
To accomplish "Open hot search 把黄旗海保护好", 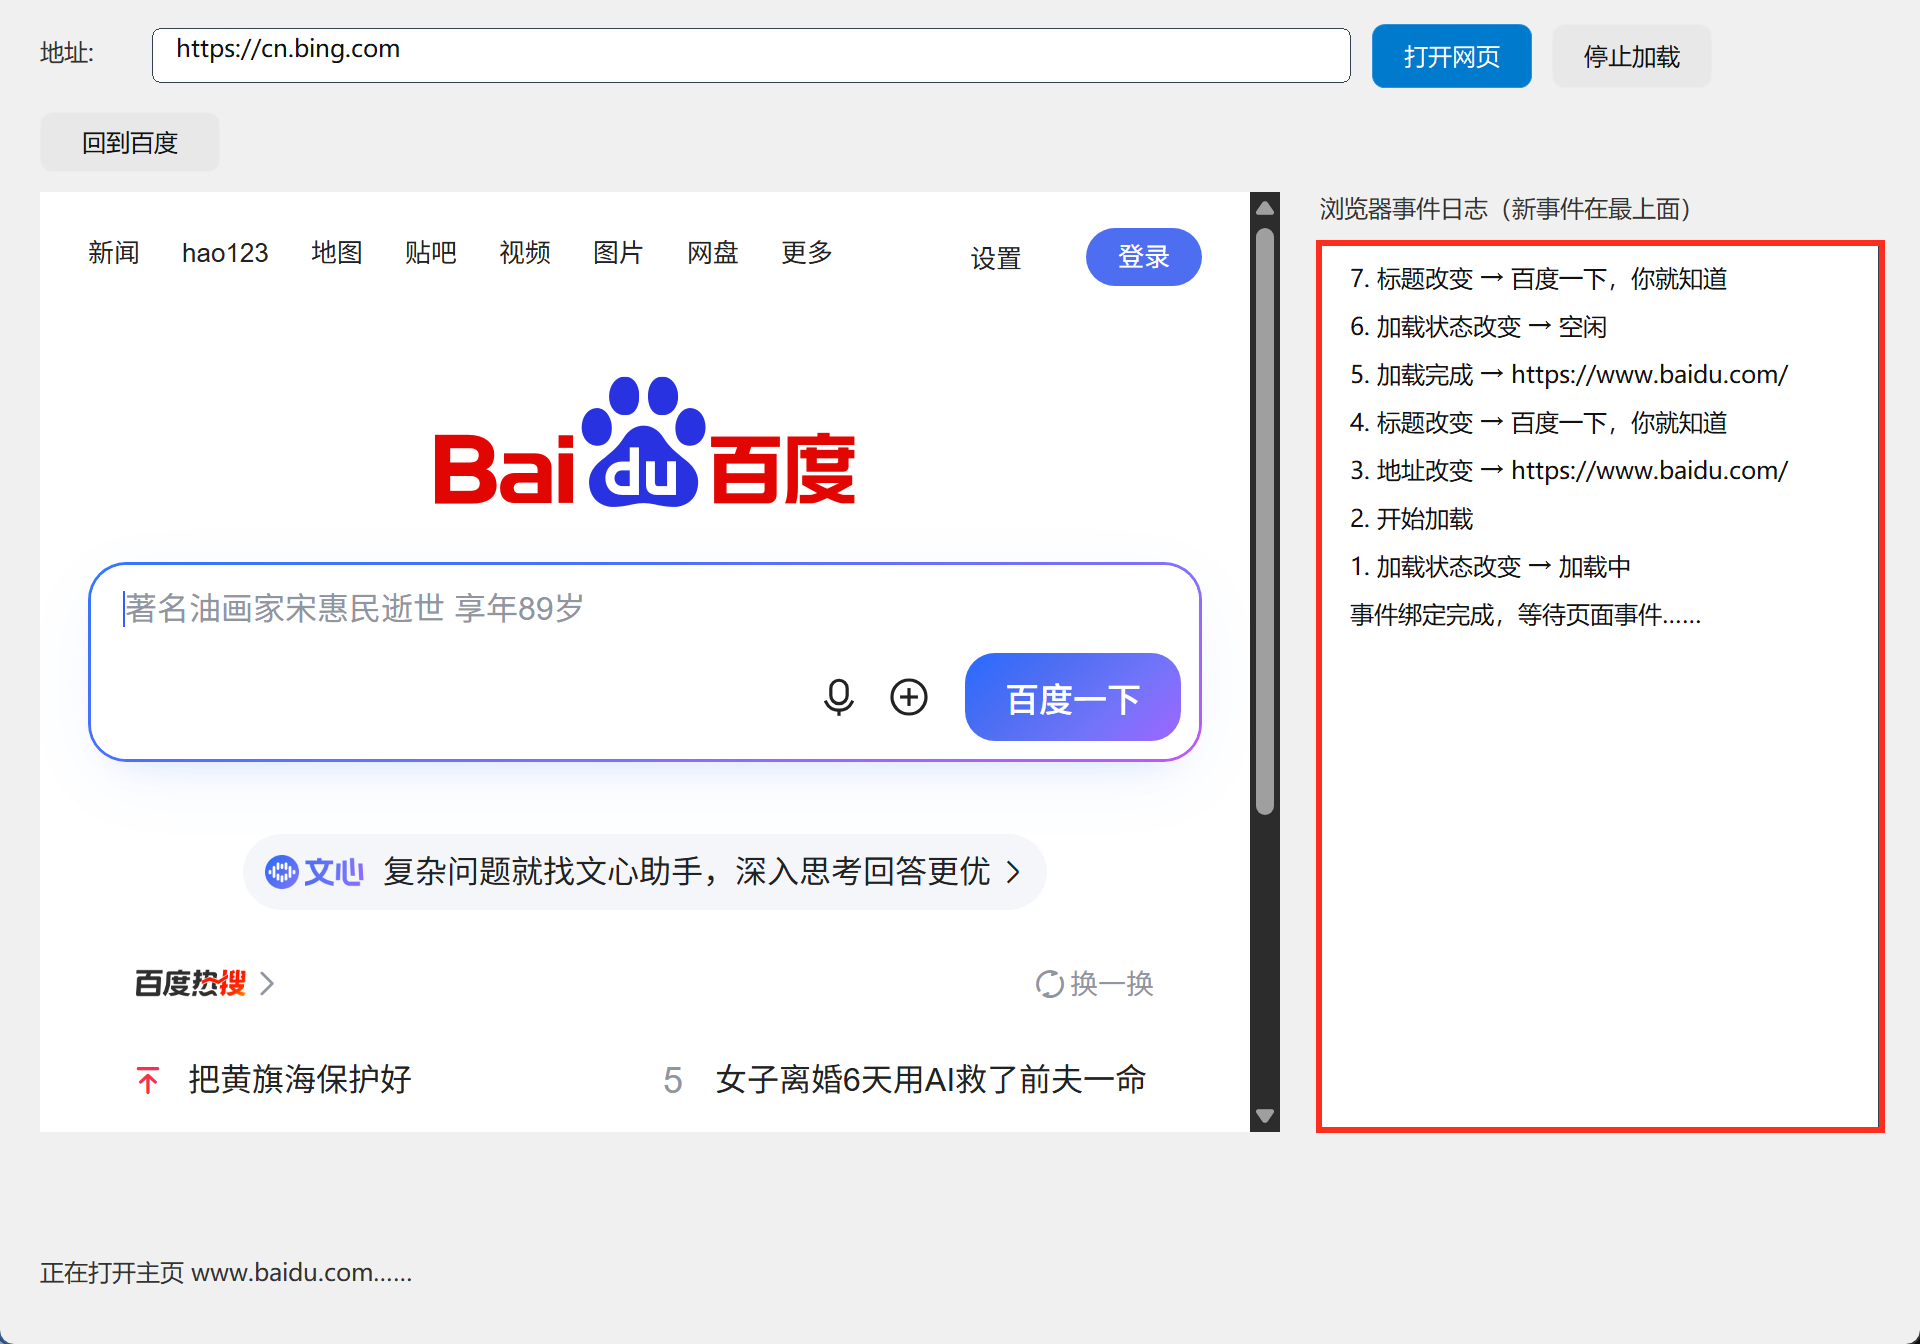I will tap(300, 1080).
